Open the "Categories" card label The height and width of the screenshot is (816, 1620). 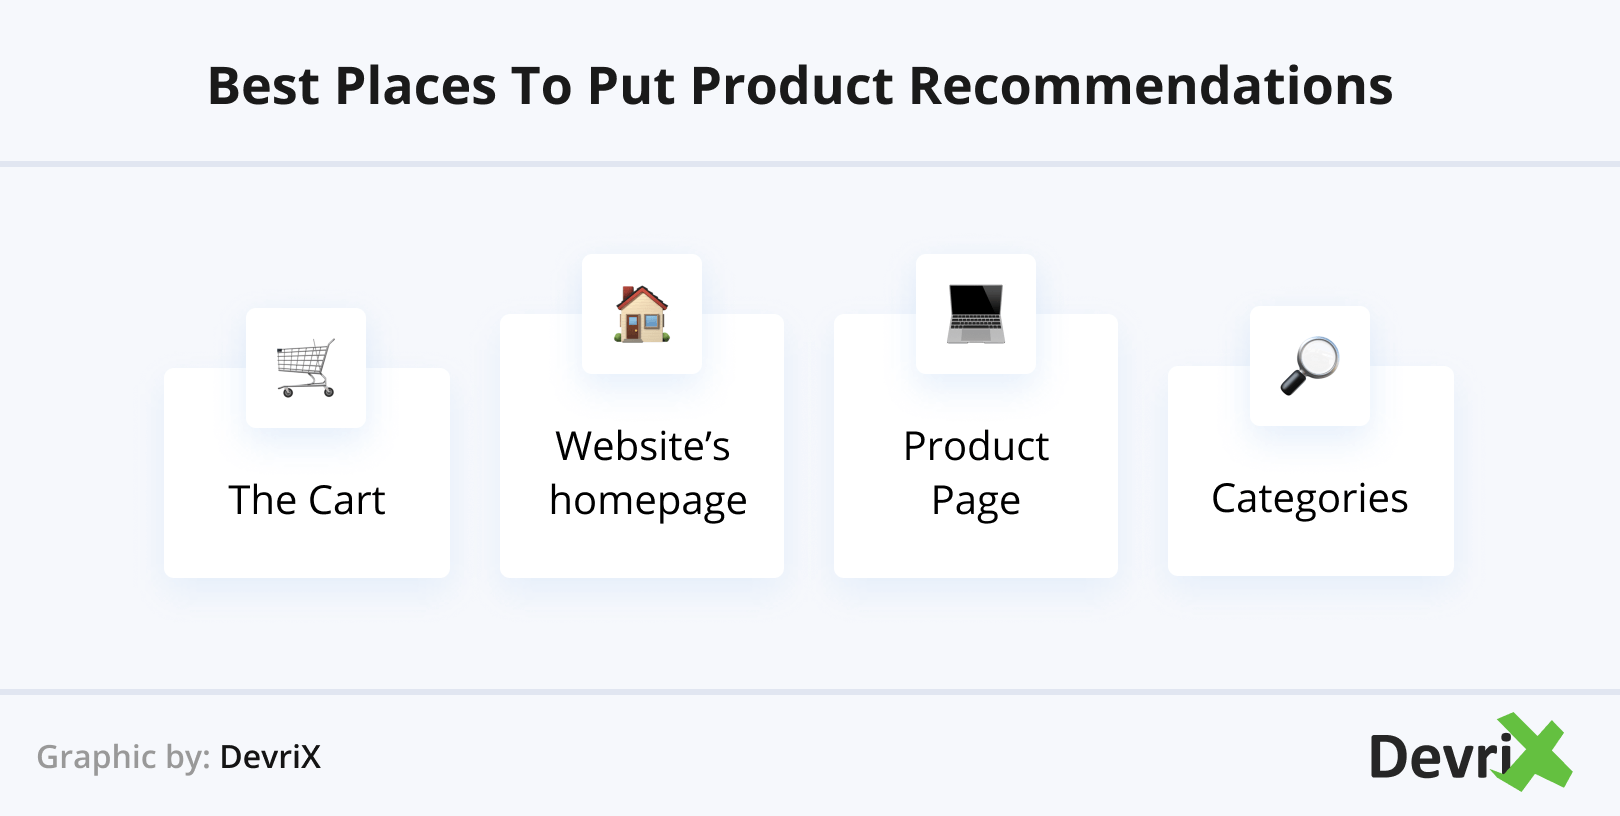[x=1310, y=498]
